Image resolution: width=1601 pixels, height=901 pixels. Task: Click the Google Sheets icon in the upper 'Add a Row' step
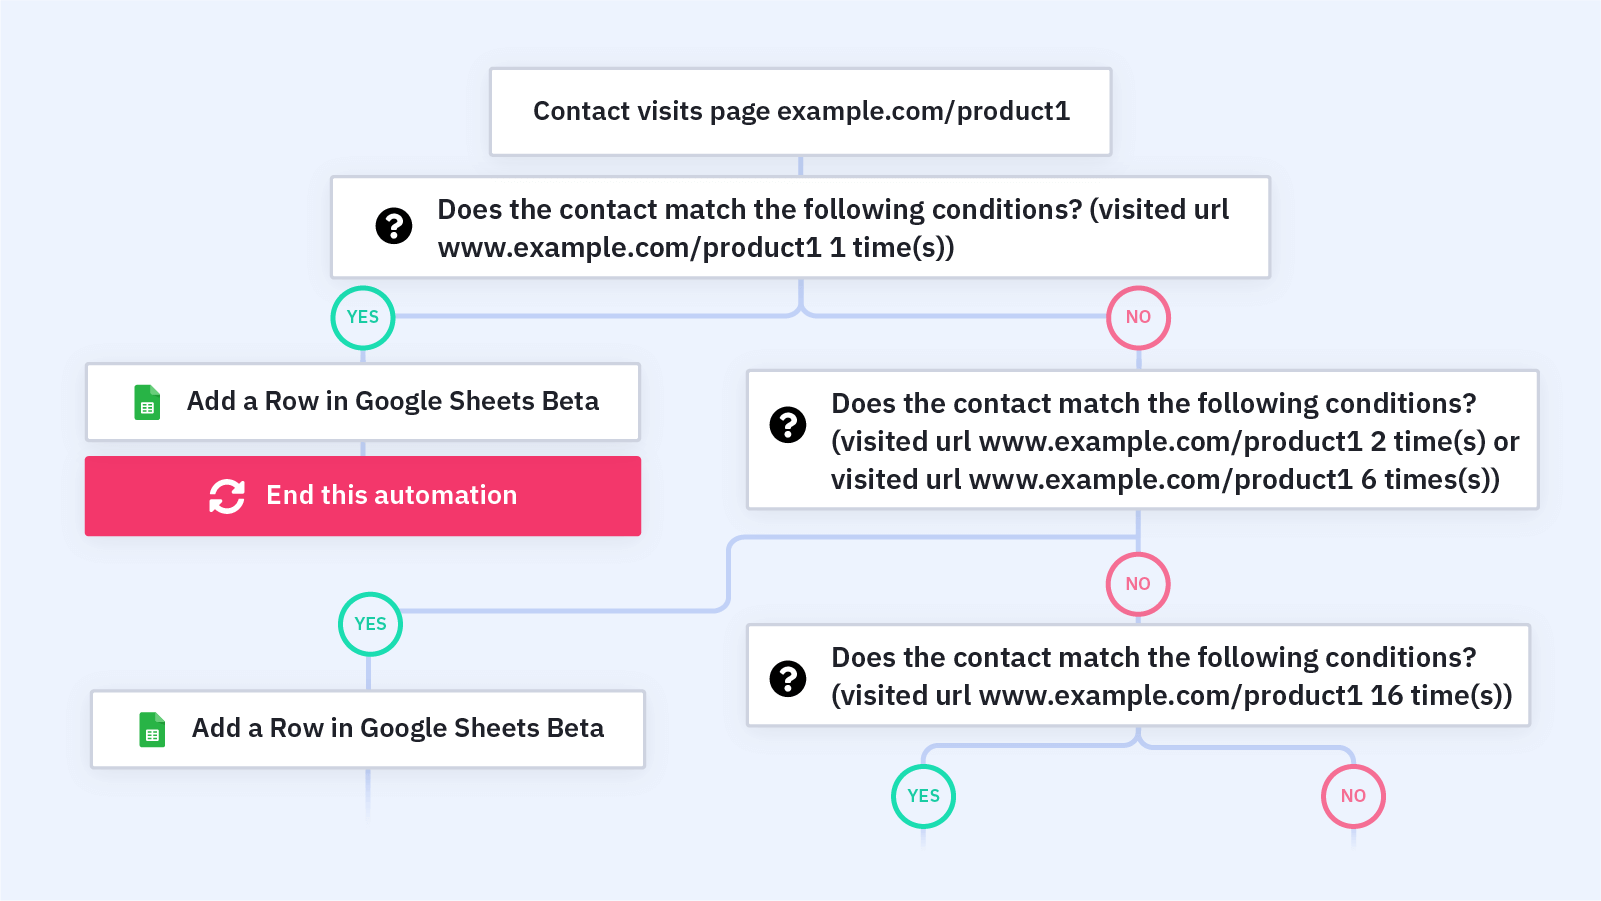[x=147, y=403]
